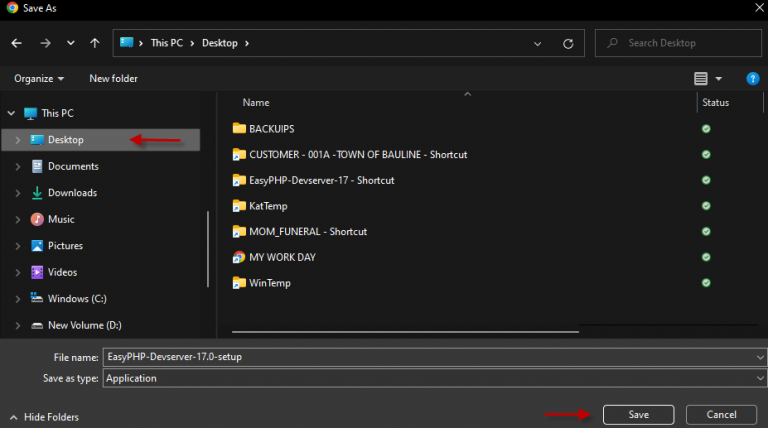Expand the Windows (C:) drive node
Screen dimensions: 768x428
click(x=18, y=299)
